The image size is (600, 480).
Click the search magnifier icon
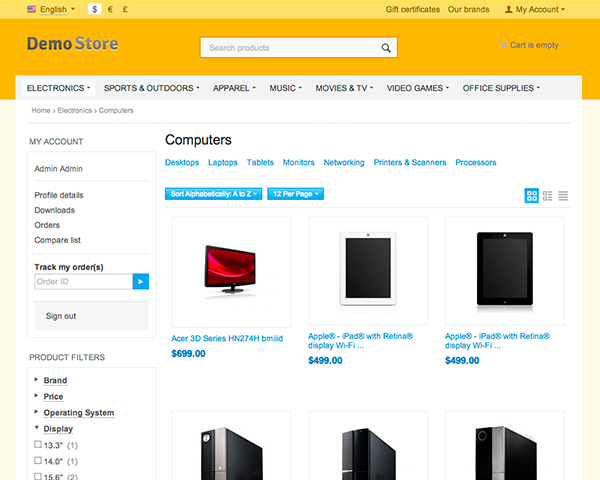click(x=386, y=48)
